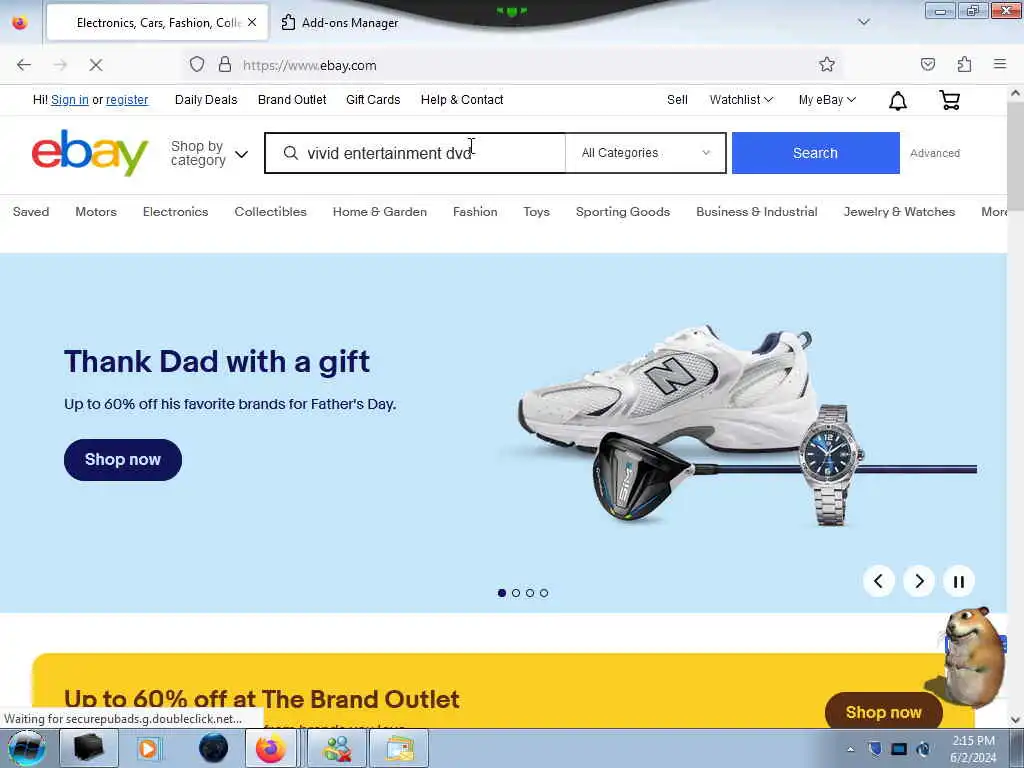The height and width of the screenshot is (768, 1024).
Task: Click the Sign in link
Action: click(x=70, y=100)
